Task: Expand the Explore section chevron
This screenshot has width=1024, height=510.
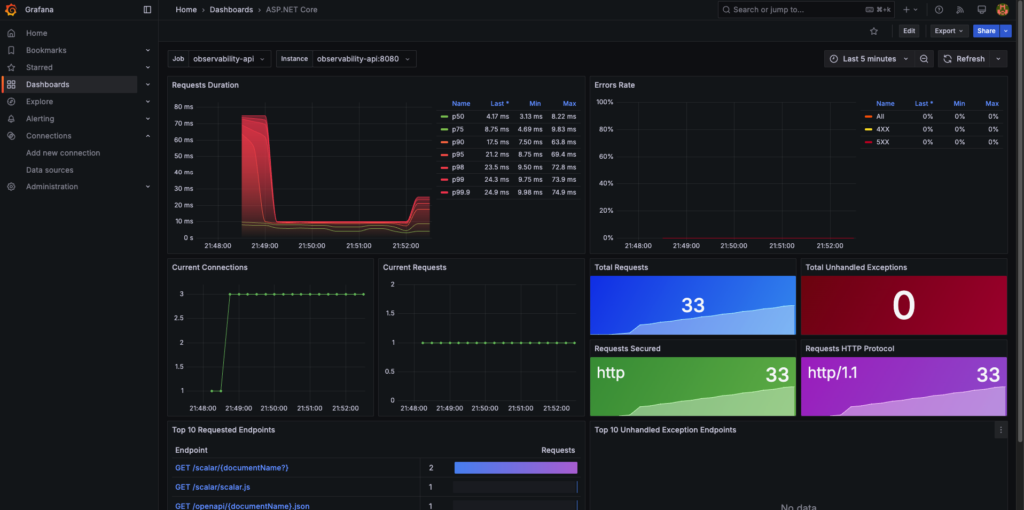Action: click(148, 102)
